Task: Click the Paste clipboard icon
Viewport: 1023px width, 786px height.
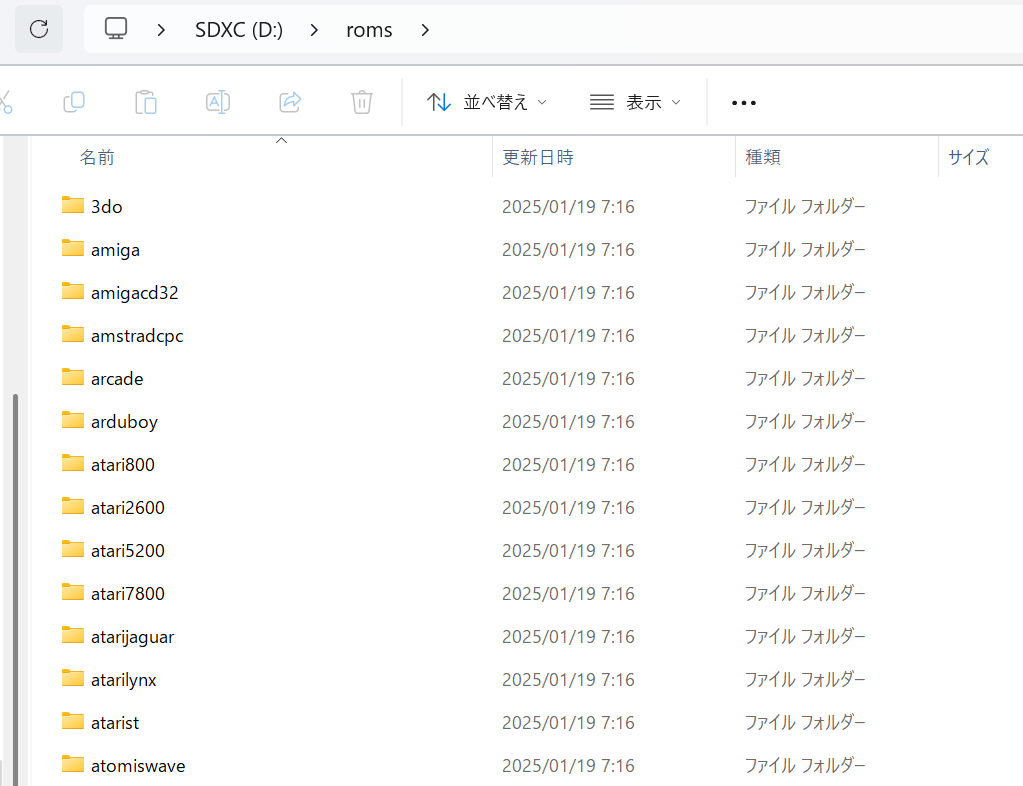Action: (145, 102)
